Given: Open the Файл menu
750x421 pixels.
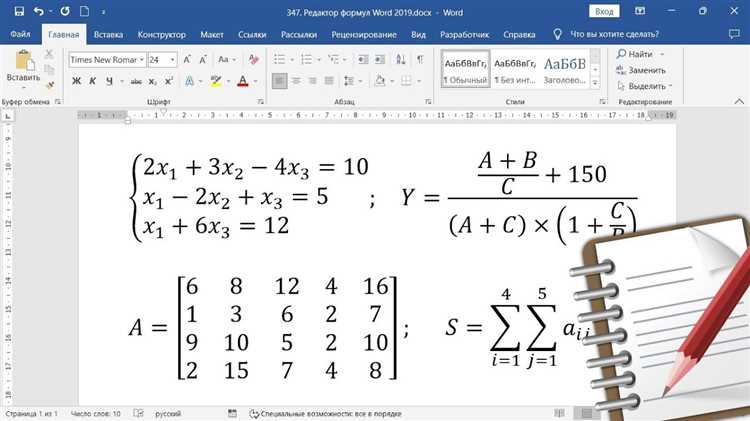Looking at the screenshot, I should pyautogui.click(x=19, y=33).
